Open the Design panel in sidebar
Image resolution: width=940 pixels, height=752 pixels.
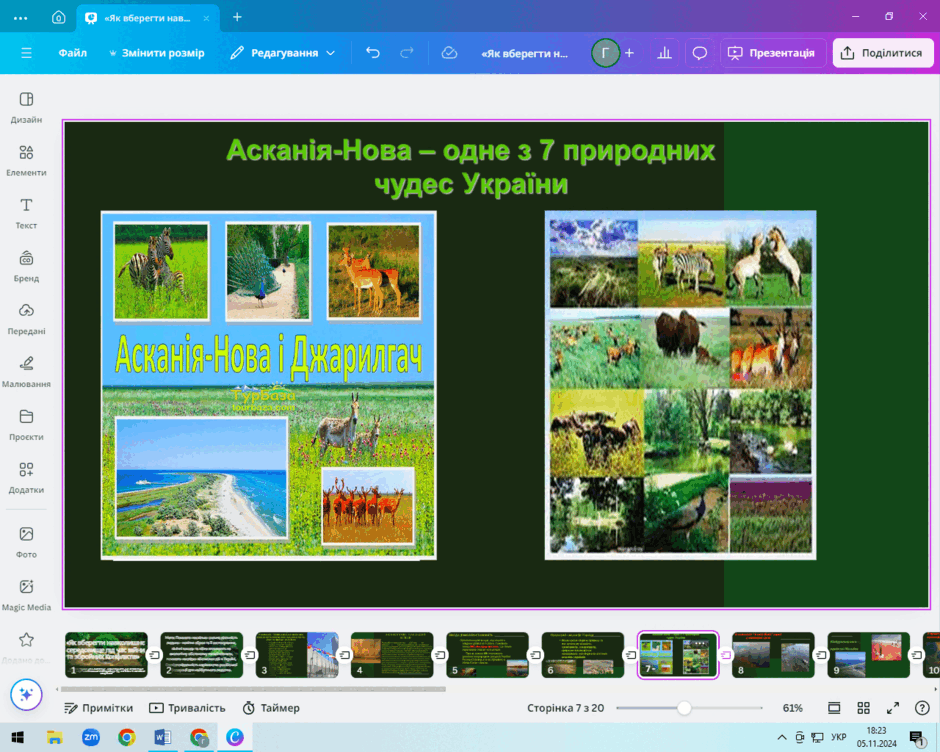[26, 107]
